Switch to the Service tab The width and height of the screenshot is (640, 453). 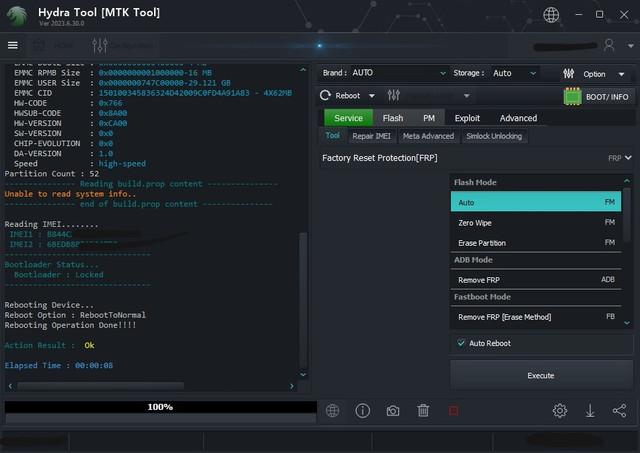coord(348,118)
